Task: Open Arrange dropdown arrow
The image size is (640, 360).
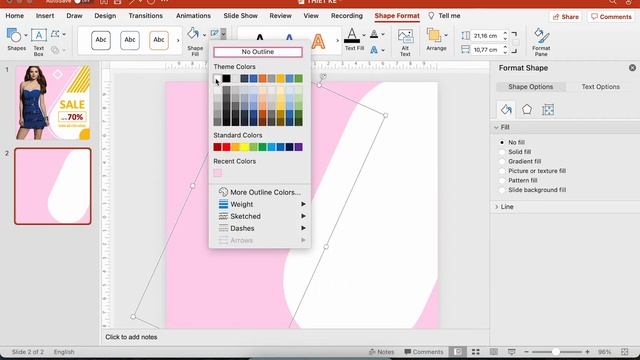Action: [x=446, y=35]
